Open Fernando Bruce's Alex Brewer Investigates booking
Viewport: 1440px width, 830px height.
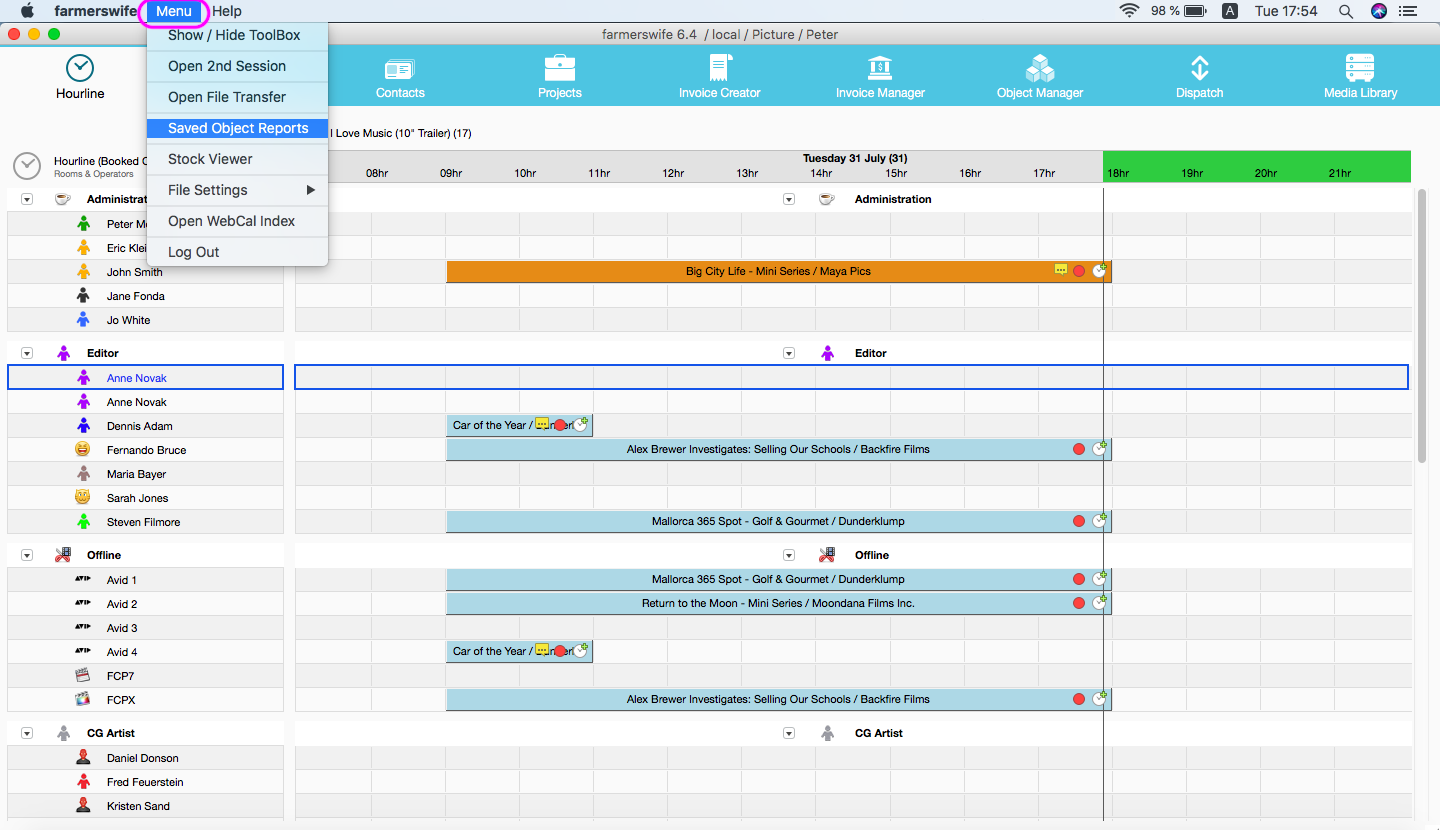point(778,450)
